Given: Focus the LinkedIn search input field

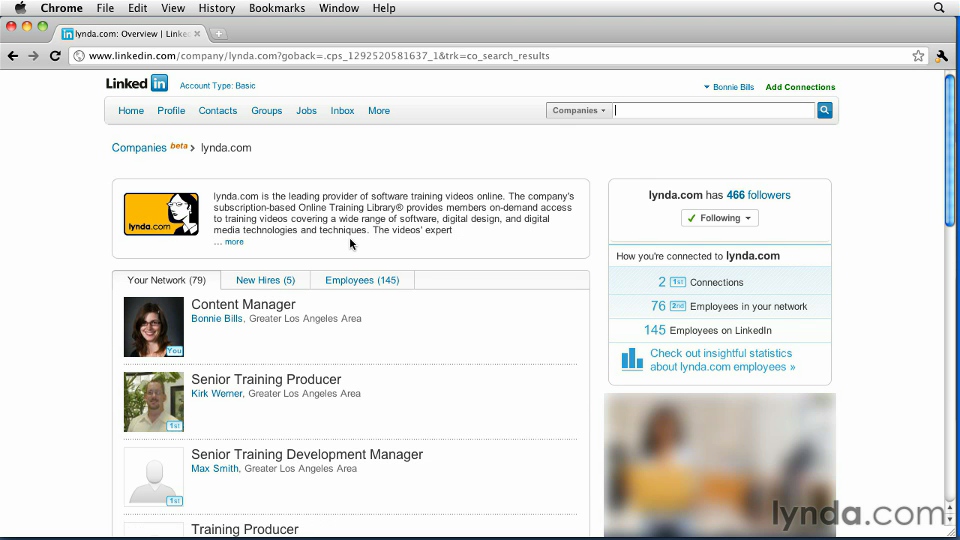Looking at the screenshot, I should pyautogui.click(x=714, y=110).
